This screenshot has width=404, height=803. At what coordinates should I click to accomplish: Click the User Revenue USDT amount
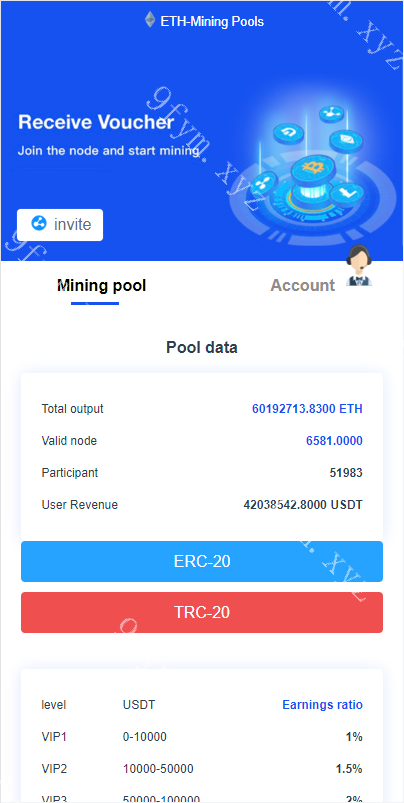[x=303, y=504]
